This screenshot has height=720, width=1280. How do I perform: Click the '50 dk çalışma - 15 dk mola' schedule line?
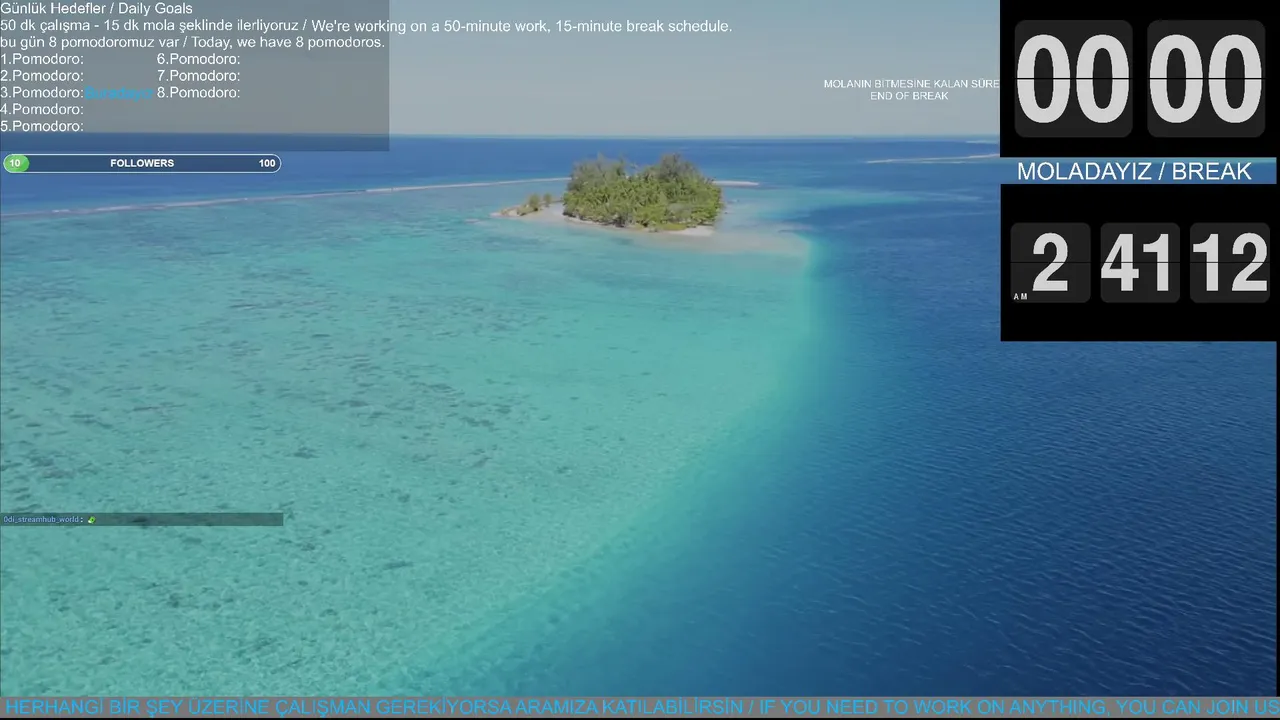pos(366,26)
